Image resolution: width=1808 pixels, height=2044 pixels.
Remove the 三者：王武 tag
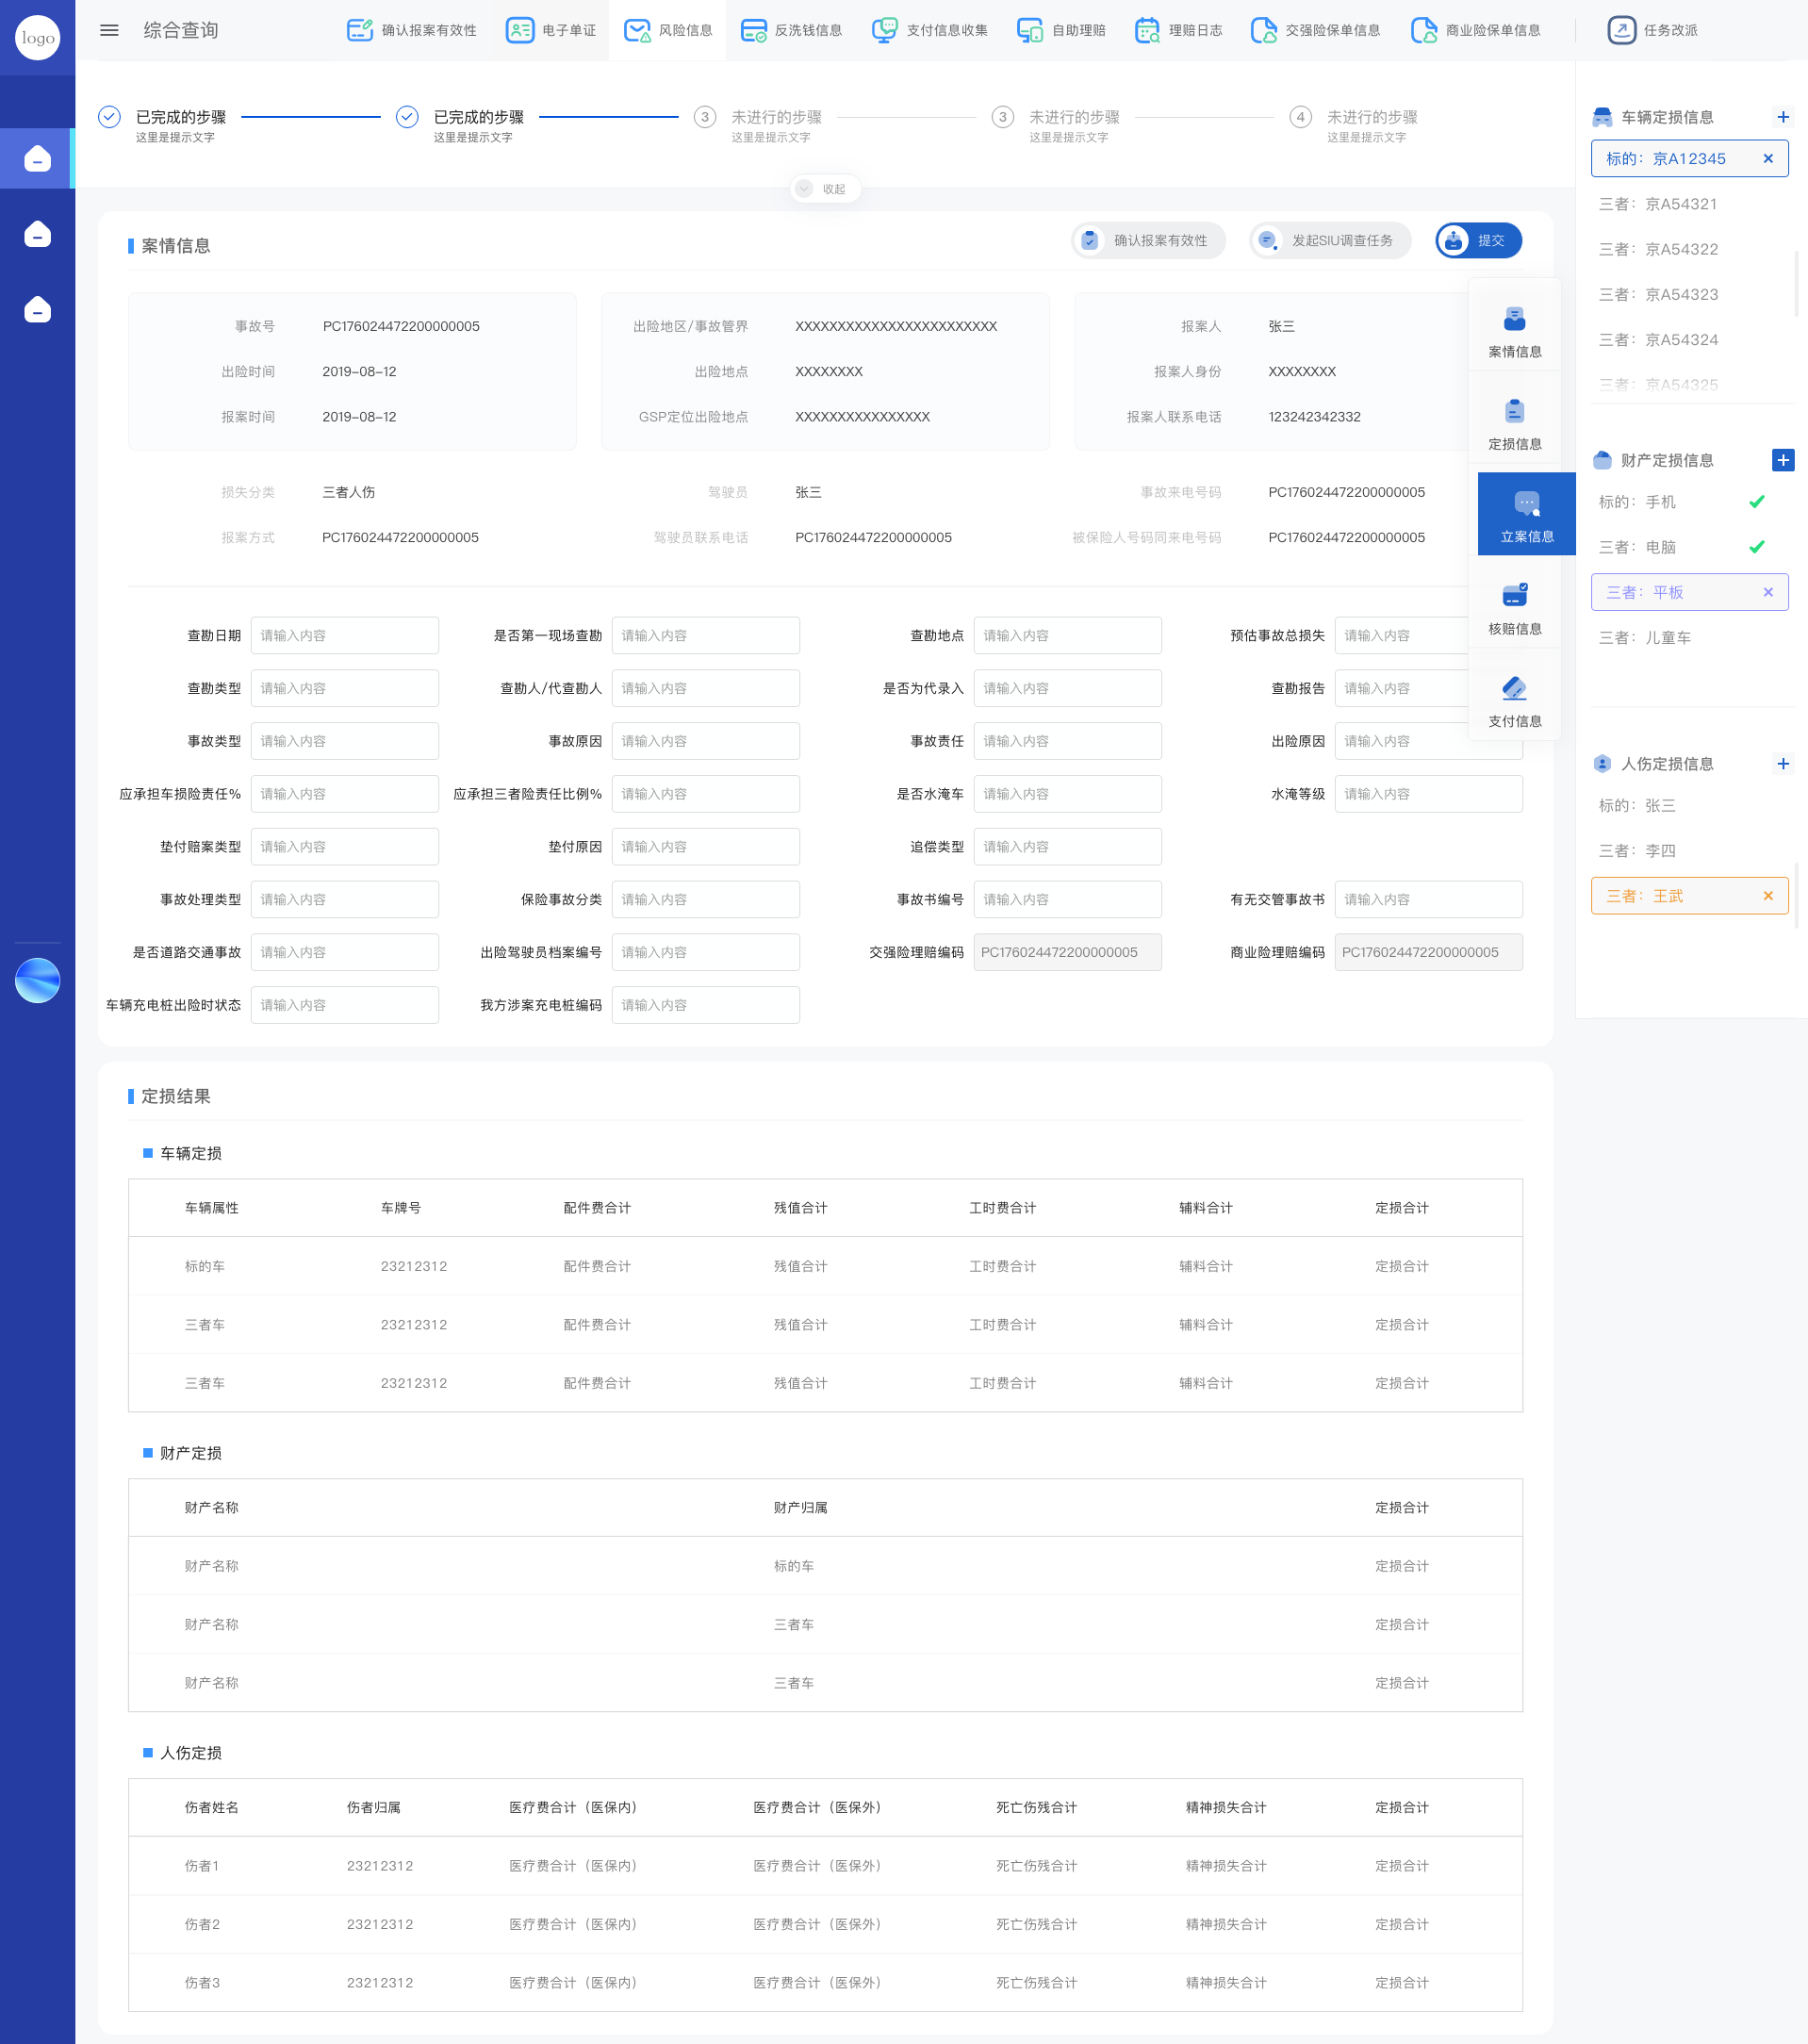(x=1767, y=896)
